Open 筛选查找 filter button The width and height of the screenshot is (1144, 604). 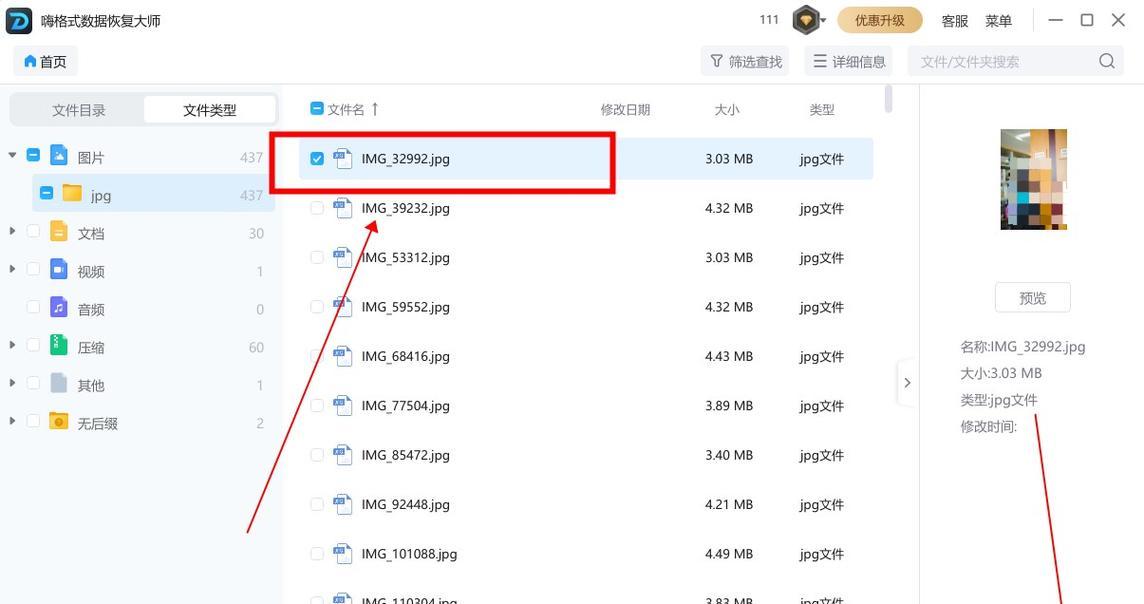tap(745, 61)
